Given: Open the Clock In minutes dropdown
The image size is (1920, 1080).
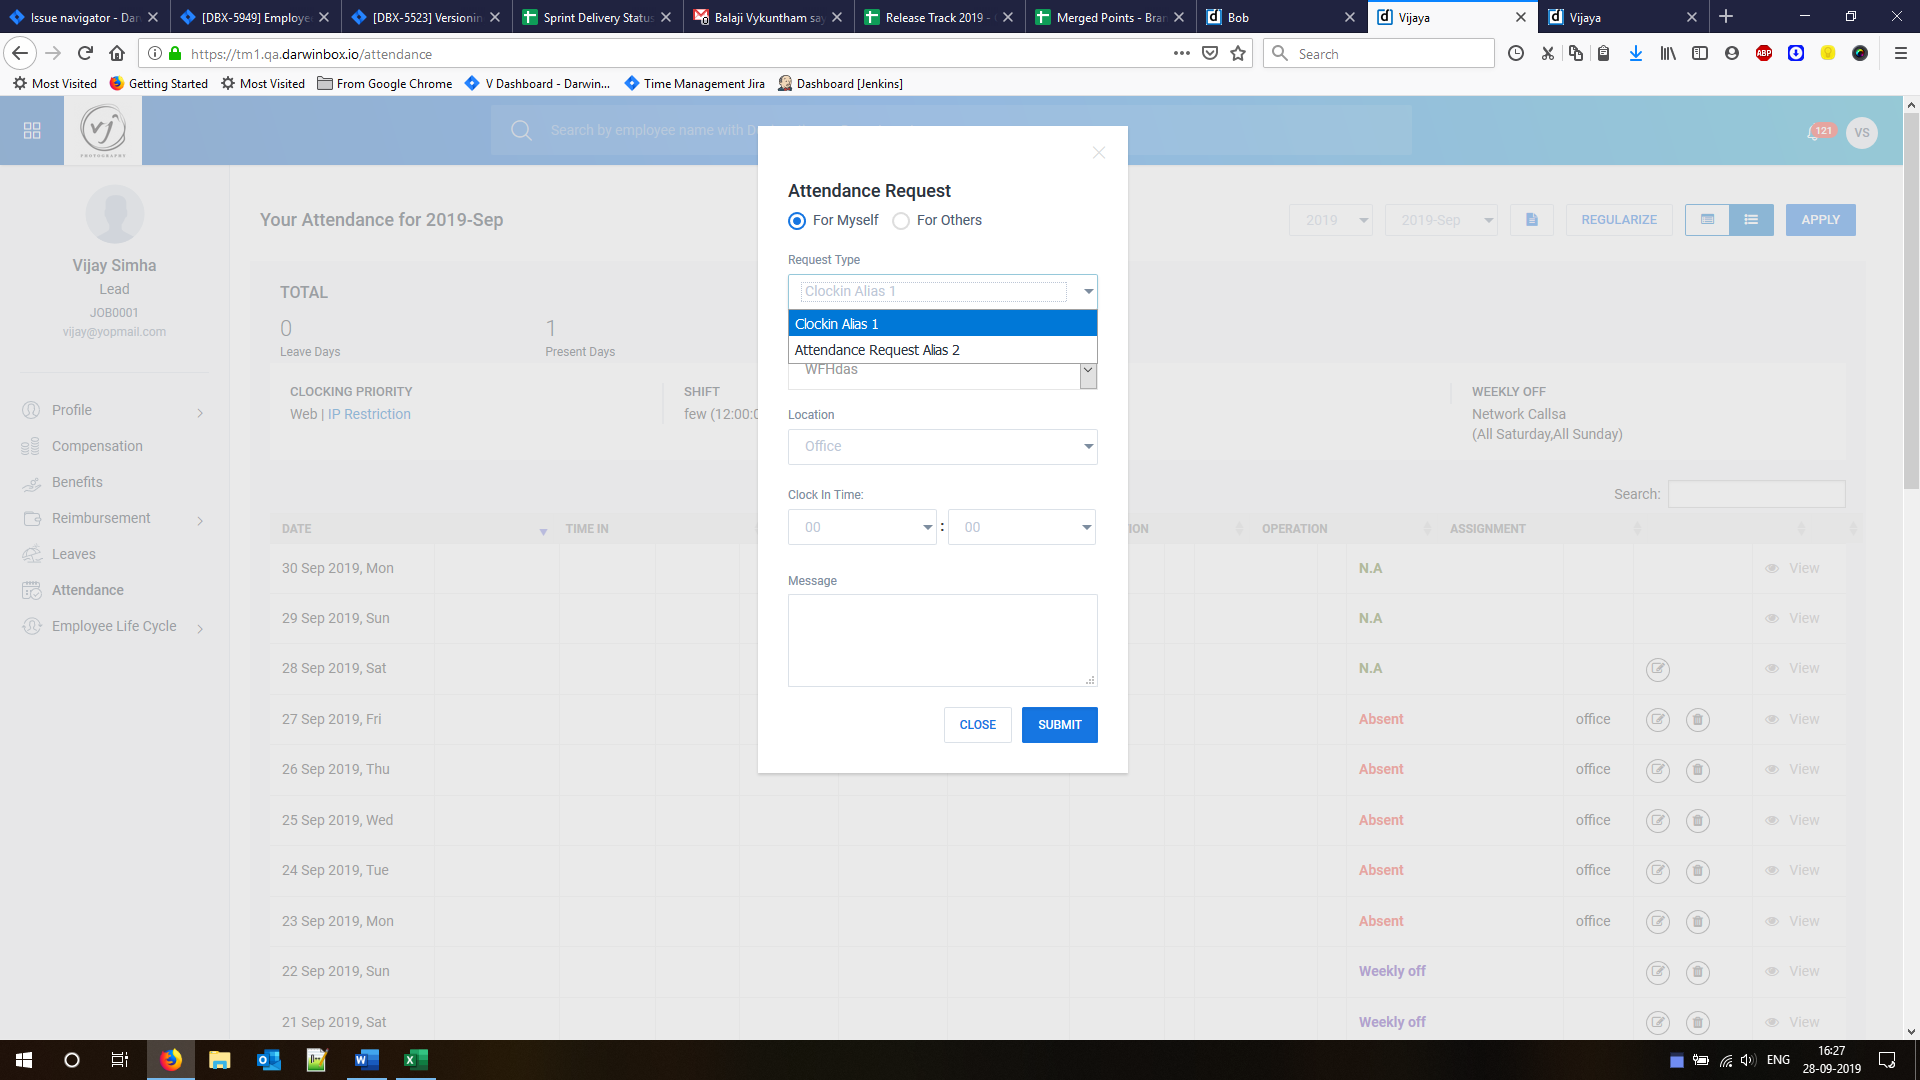Looking at the screenshot, I should tap(1021, 527).
